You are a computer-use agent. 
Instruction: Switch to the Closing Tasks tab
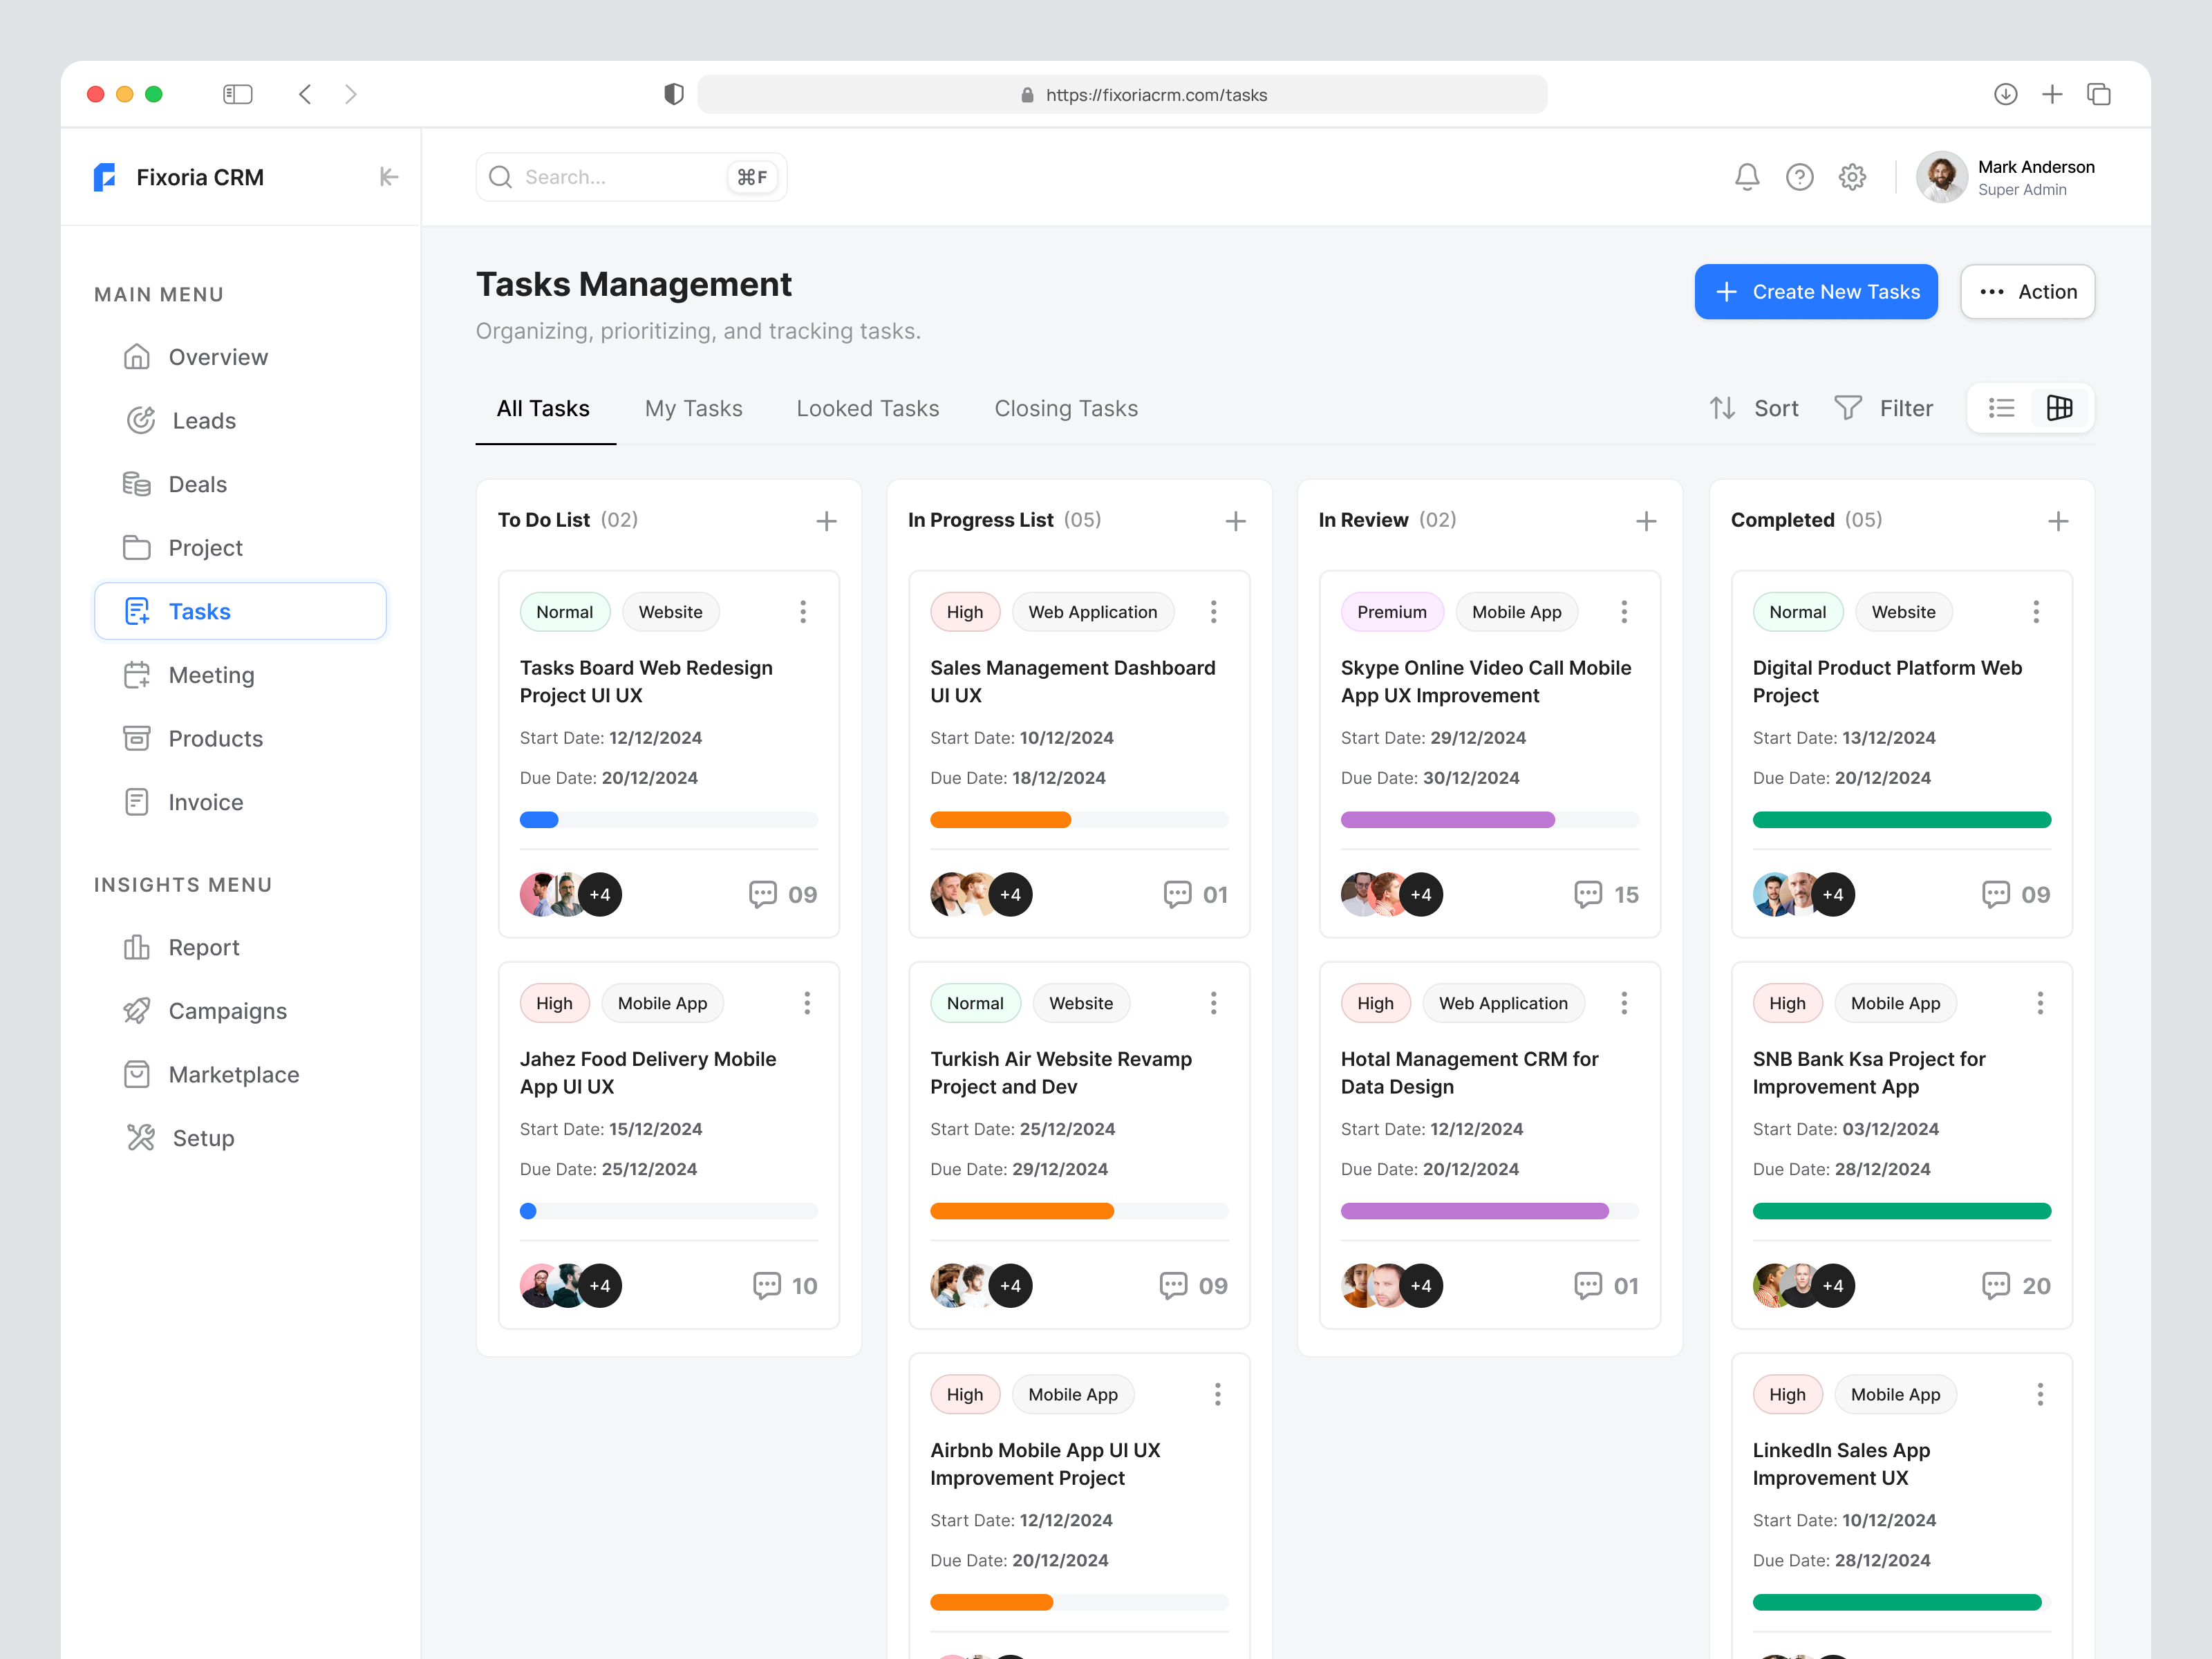point(1066,408)
